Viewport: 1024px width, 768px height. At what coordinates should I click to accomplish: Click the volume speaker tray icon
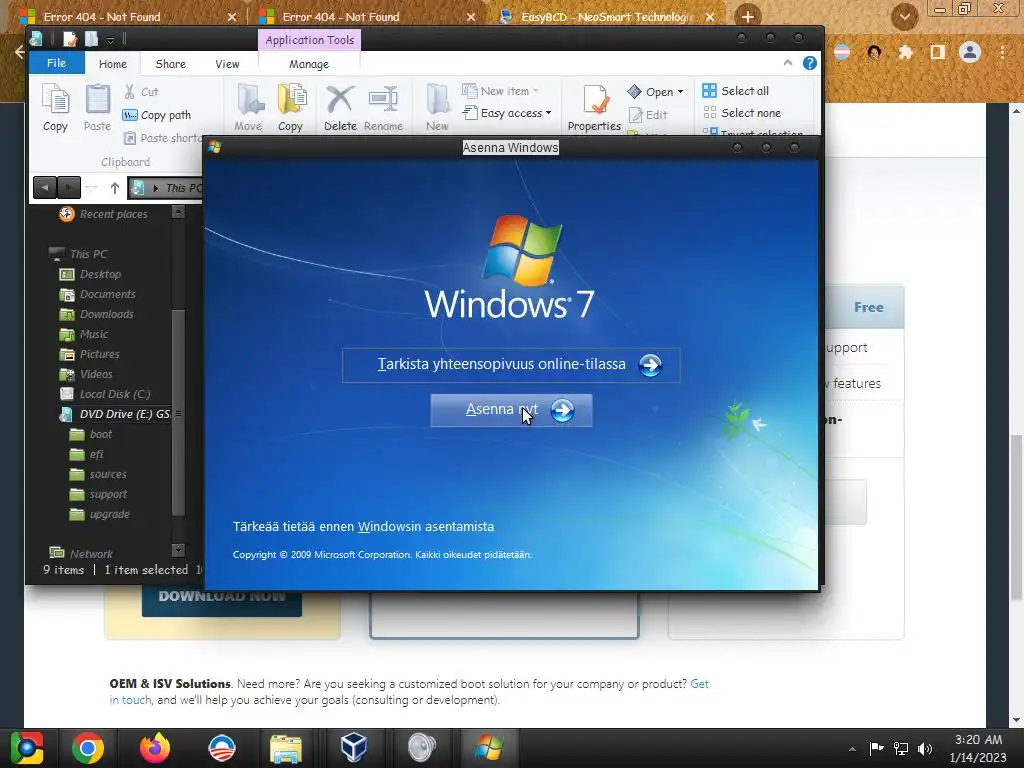pos(925,748)
